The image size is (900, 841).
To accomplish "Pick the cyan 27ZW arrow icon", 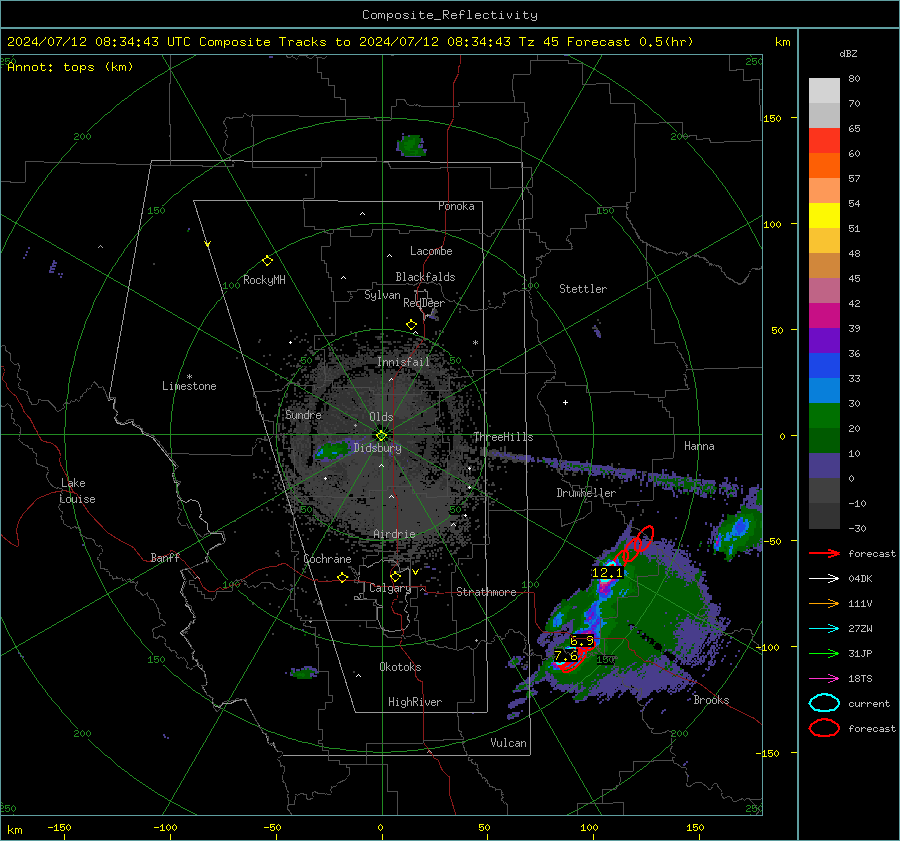I will click(x=824, y=629).
